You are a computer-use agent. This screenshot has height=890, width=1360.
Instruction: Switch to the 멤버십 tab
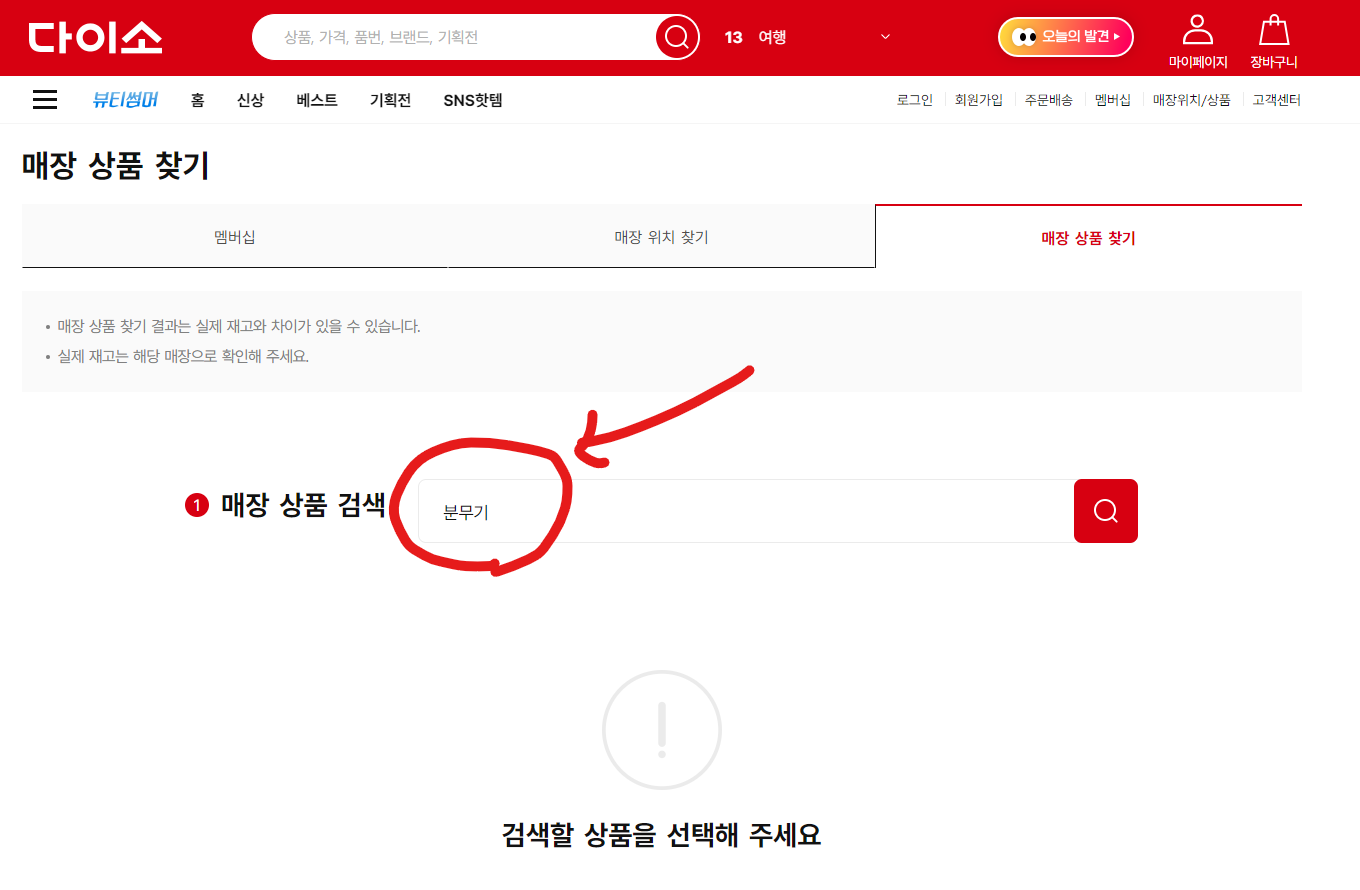click(235, 237)
